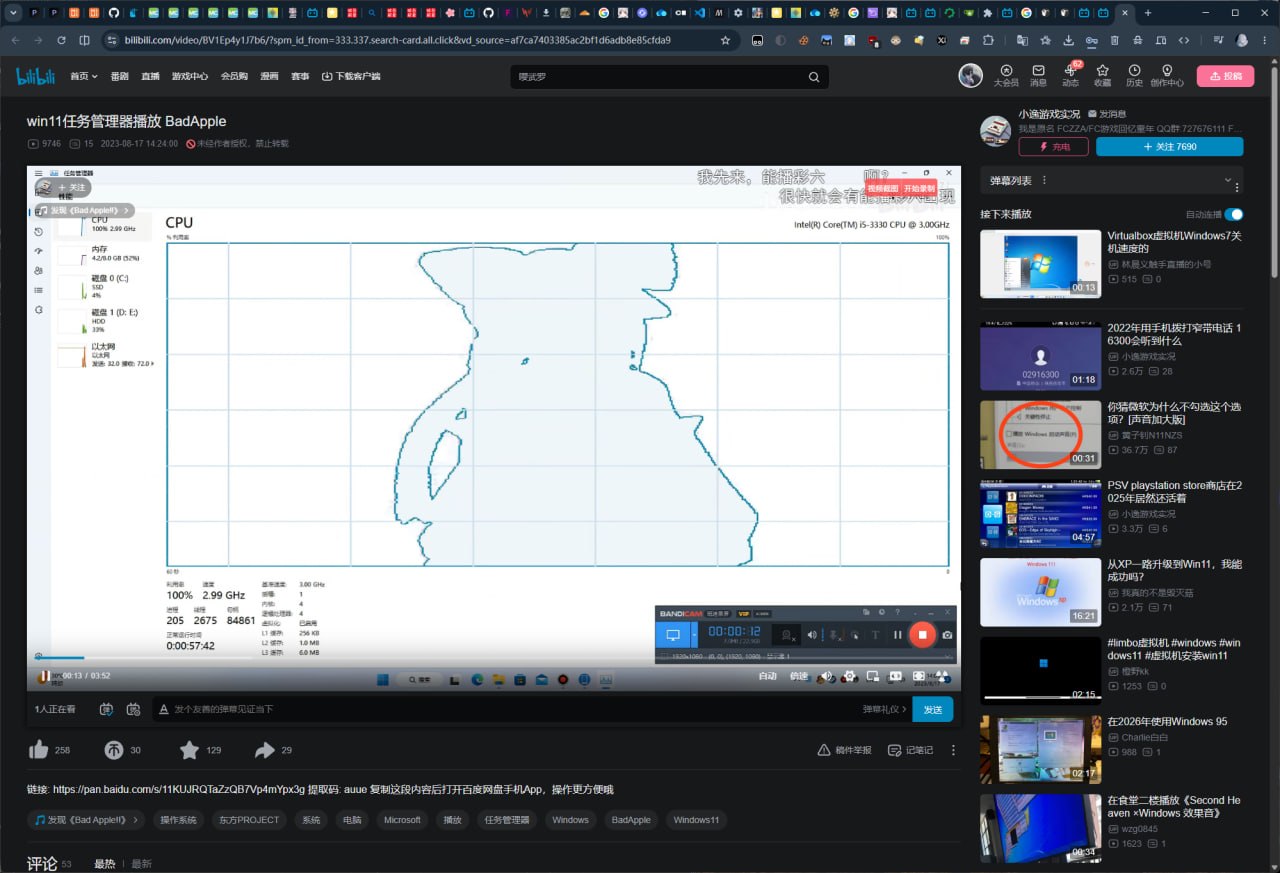Image resolution: width=1280 pixels, height=873 pixels.
Task: Open the 从XP一路升级到Win11 video thumbnail
Action: click(1040, 591)
